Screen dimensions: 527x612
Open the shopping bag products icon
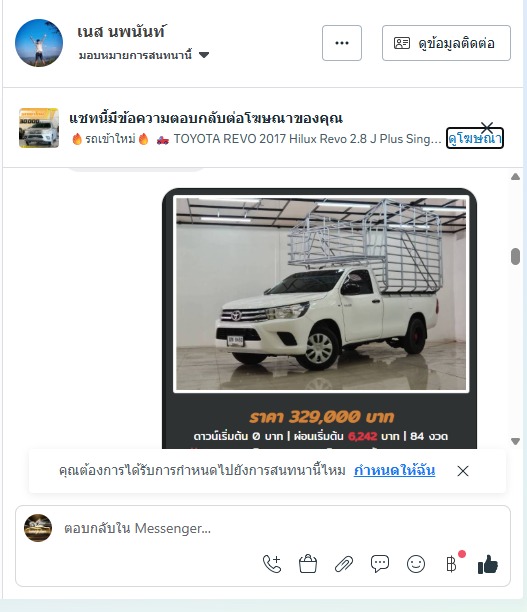click(x=308, y=564)
